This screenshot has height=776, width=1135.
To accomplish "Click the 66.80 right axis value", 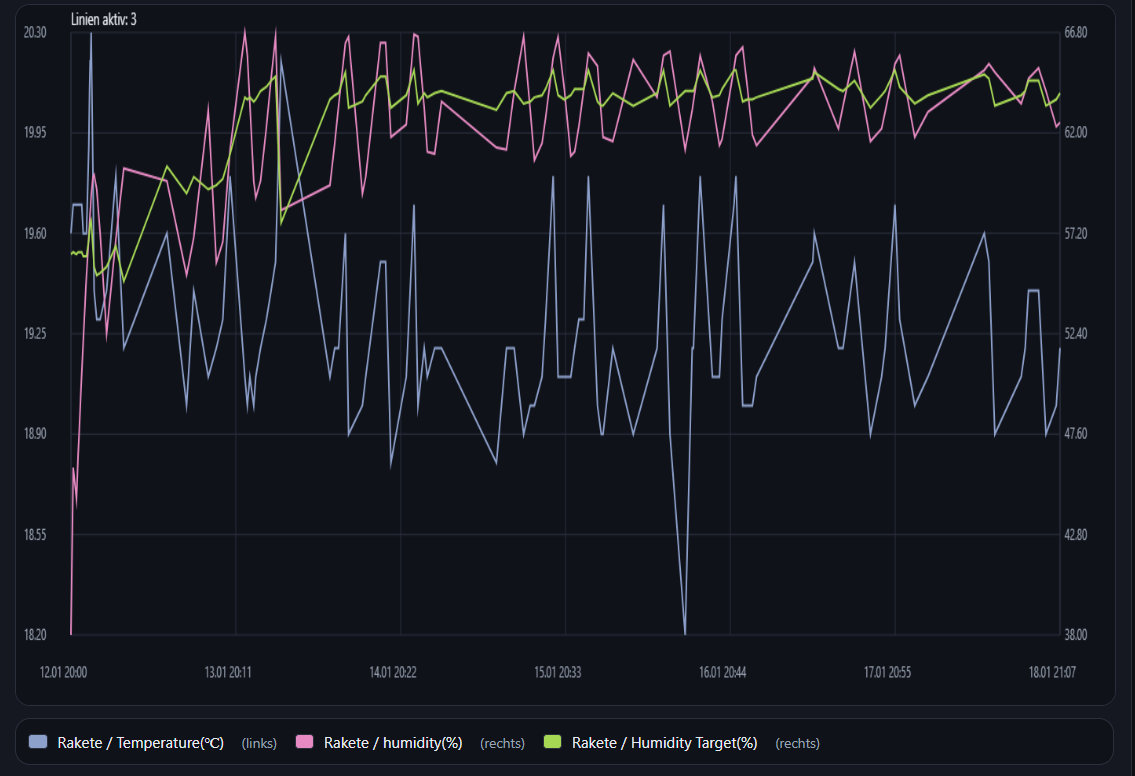I will coord(1075,32).
